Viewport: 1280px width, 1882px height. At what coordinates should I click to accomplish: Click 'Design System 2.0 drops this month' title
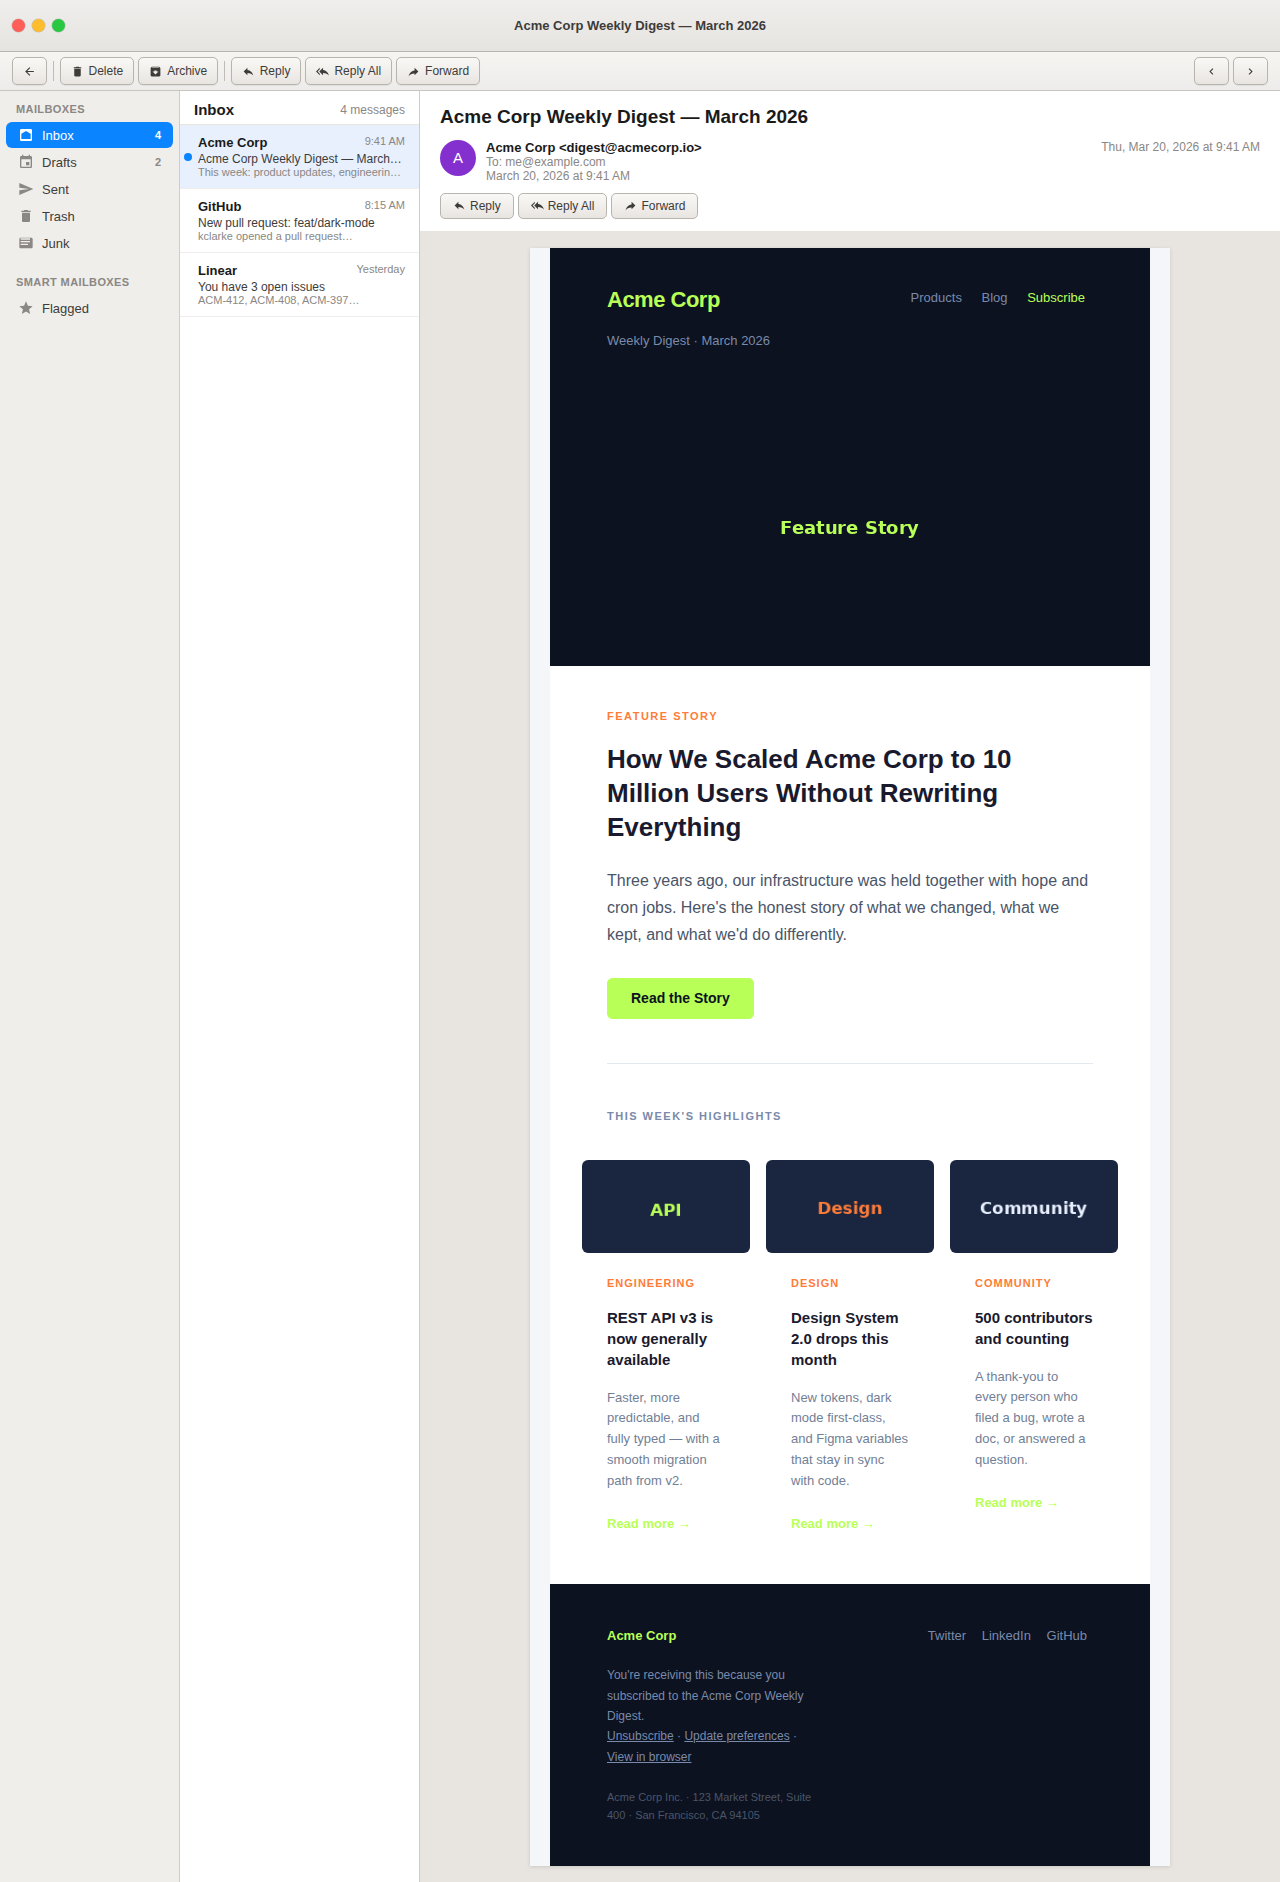(x=845, y=1339)
